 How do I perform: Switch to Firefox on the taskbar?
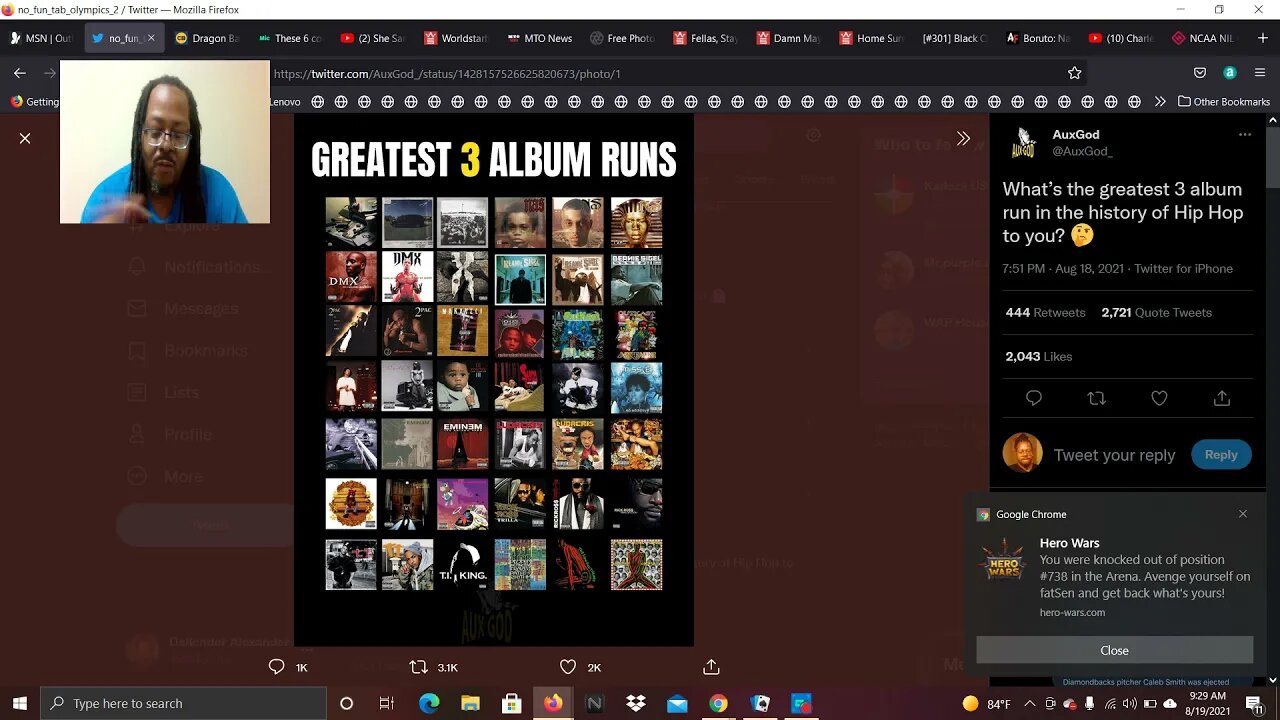(553, 703)
